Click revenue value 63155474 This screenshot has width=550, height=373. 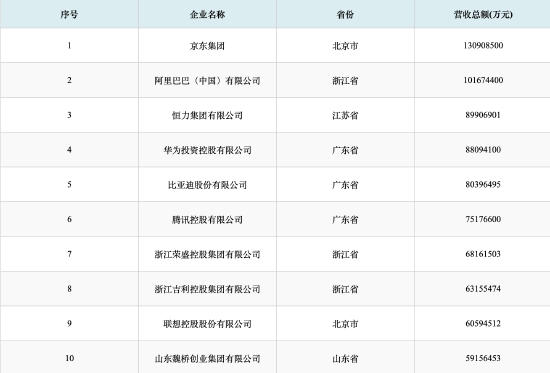(x=483, y=289)
